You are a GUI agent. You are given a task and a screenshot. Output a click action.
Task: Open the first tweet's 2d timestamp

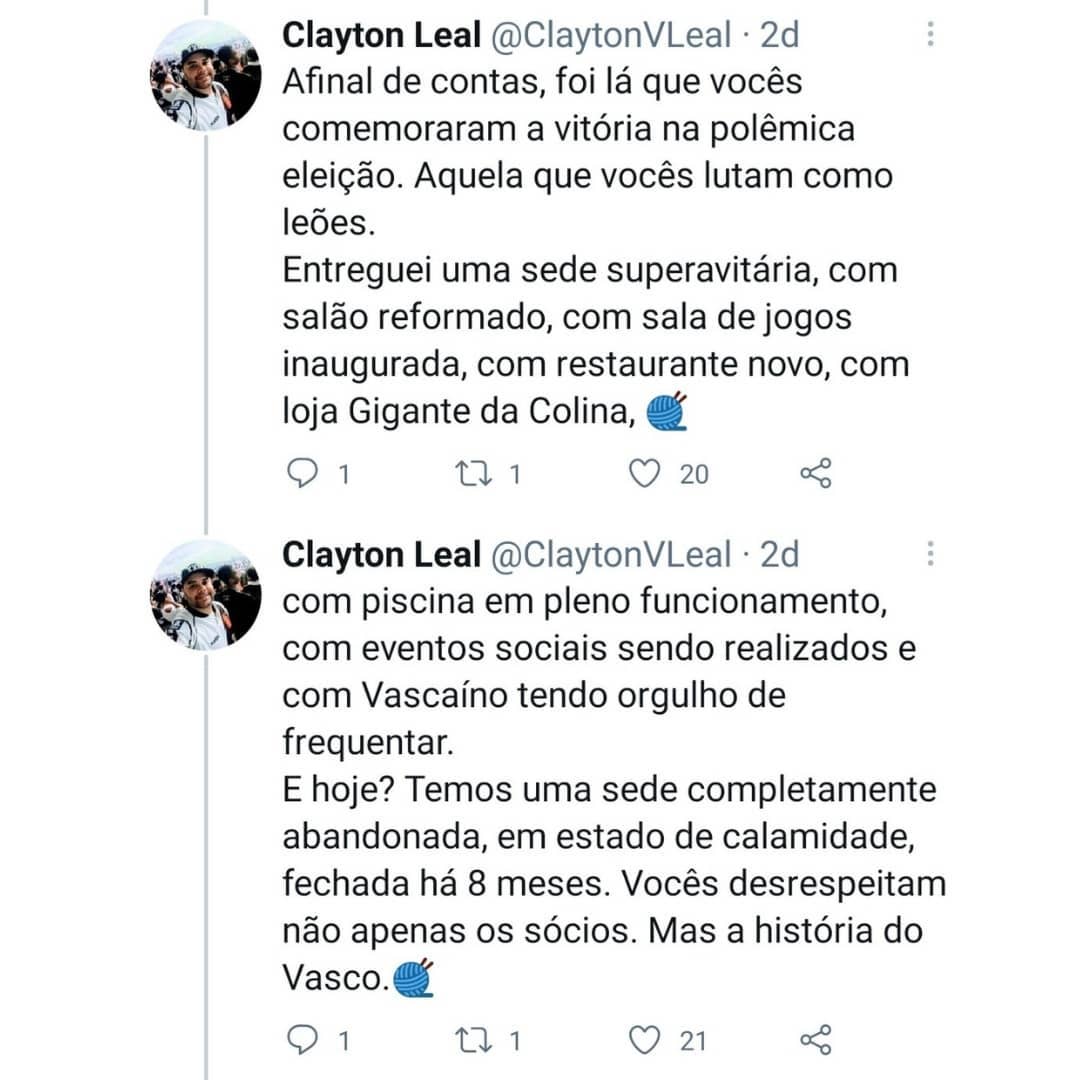(780, 36)
